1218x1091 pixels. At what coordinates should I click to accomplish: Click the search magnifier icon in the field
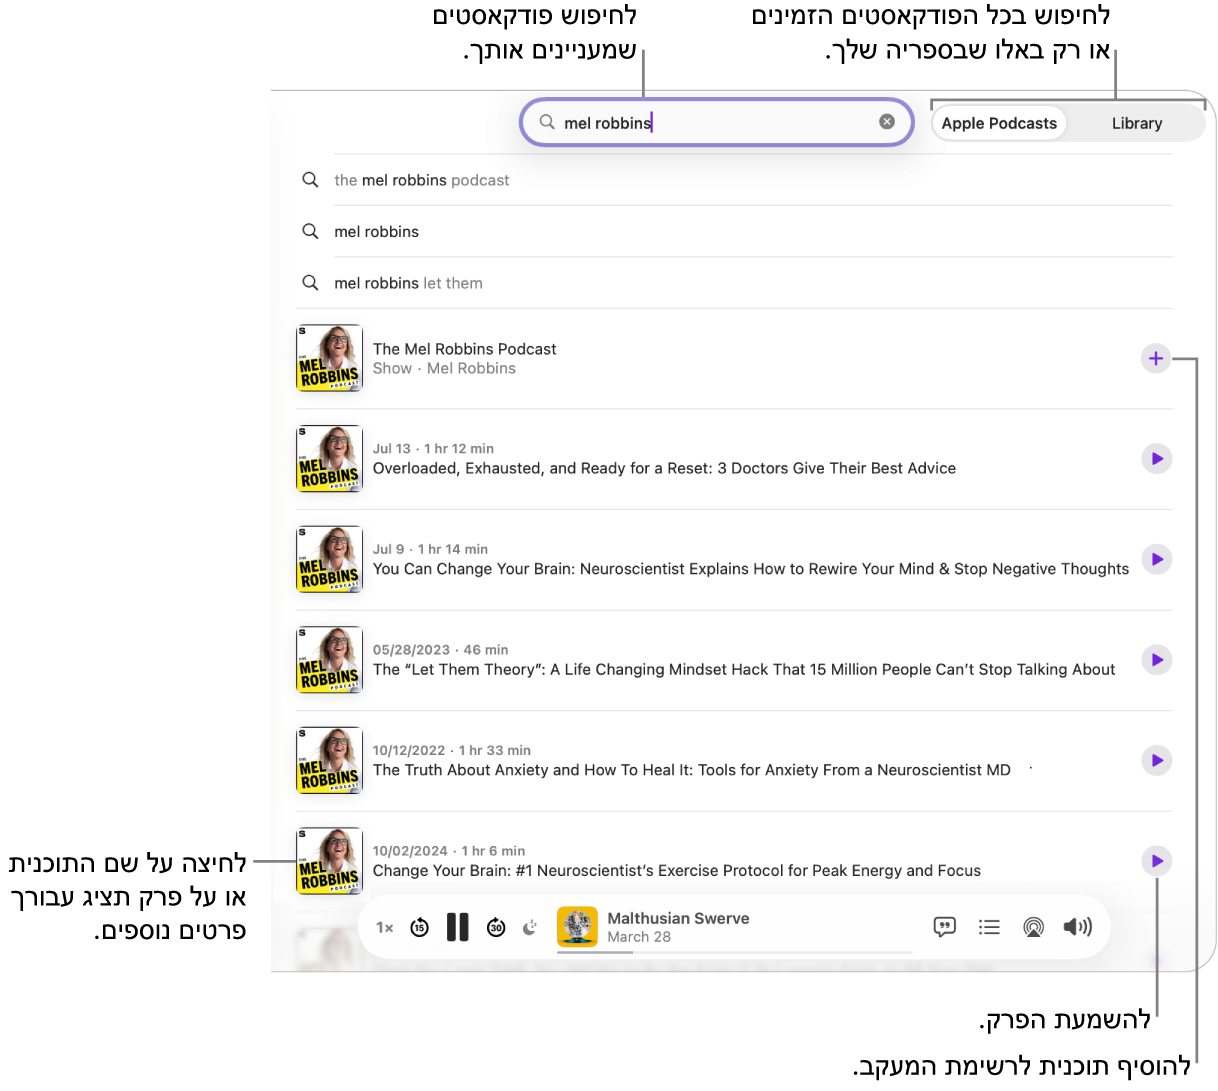tap(547, 122)
